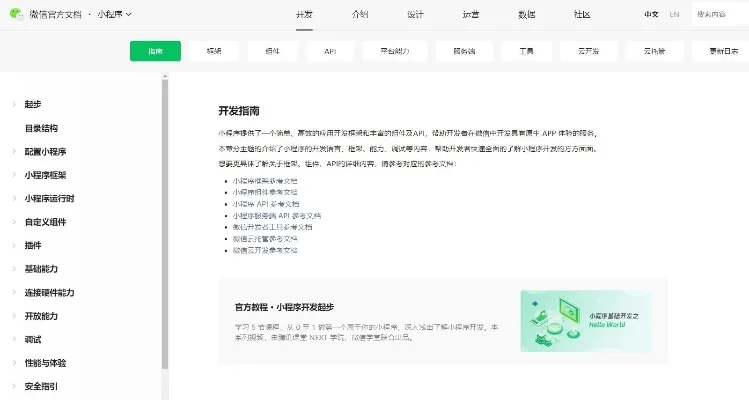Open the 数据 top tab

point(526,14)
